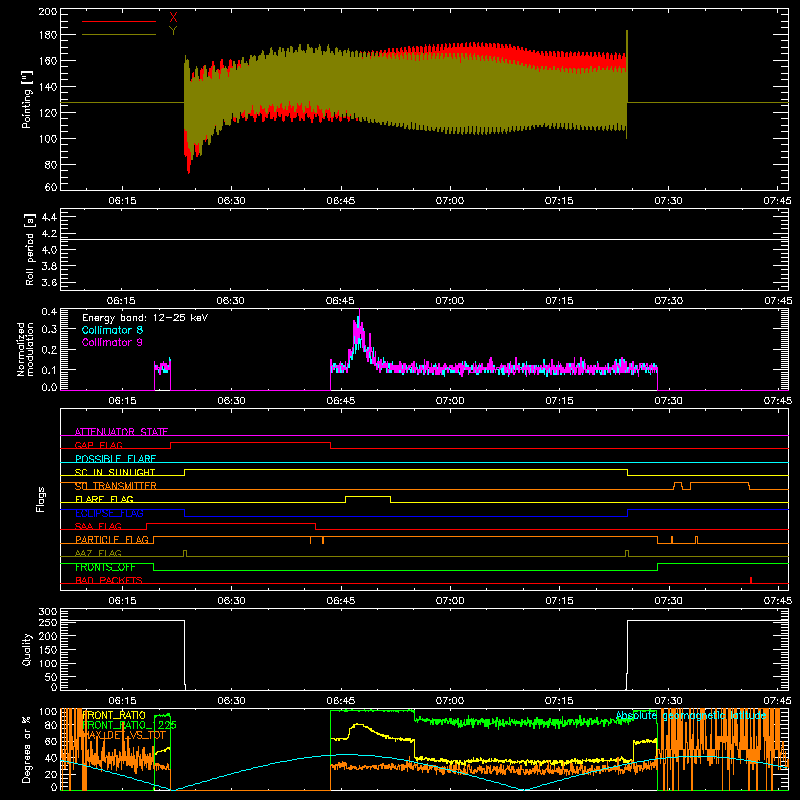Viewport: 800px width, 800px height.
Task: Select the Collimator 9 legend entry
Action: 112,342
